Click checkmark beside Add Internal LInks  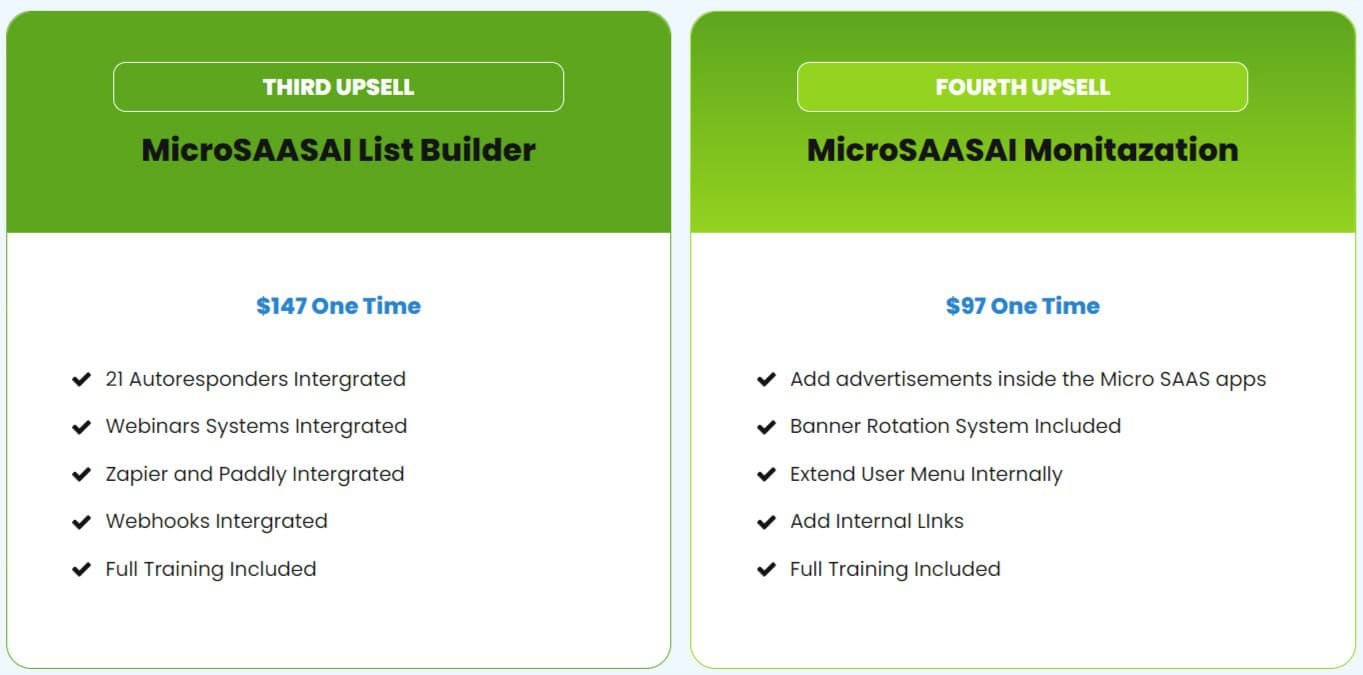tap(766, 522)
